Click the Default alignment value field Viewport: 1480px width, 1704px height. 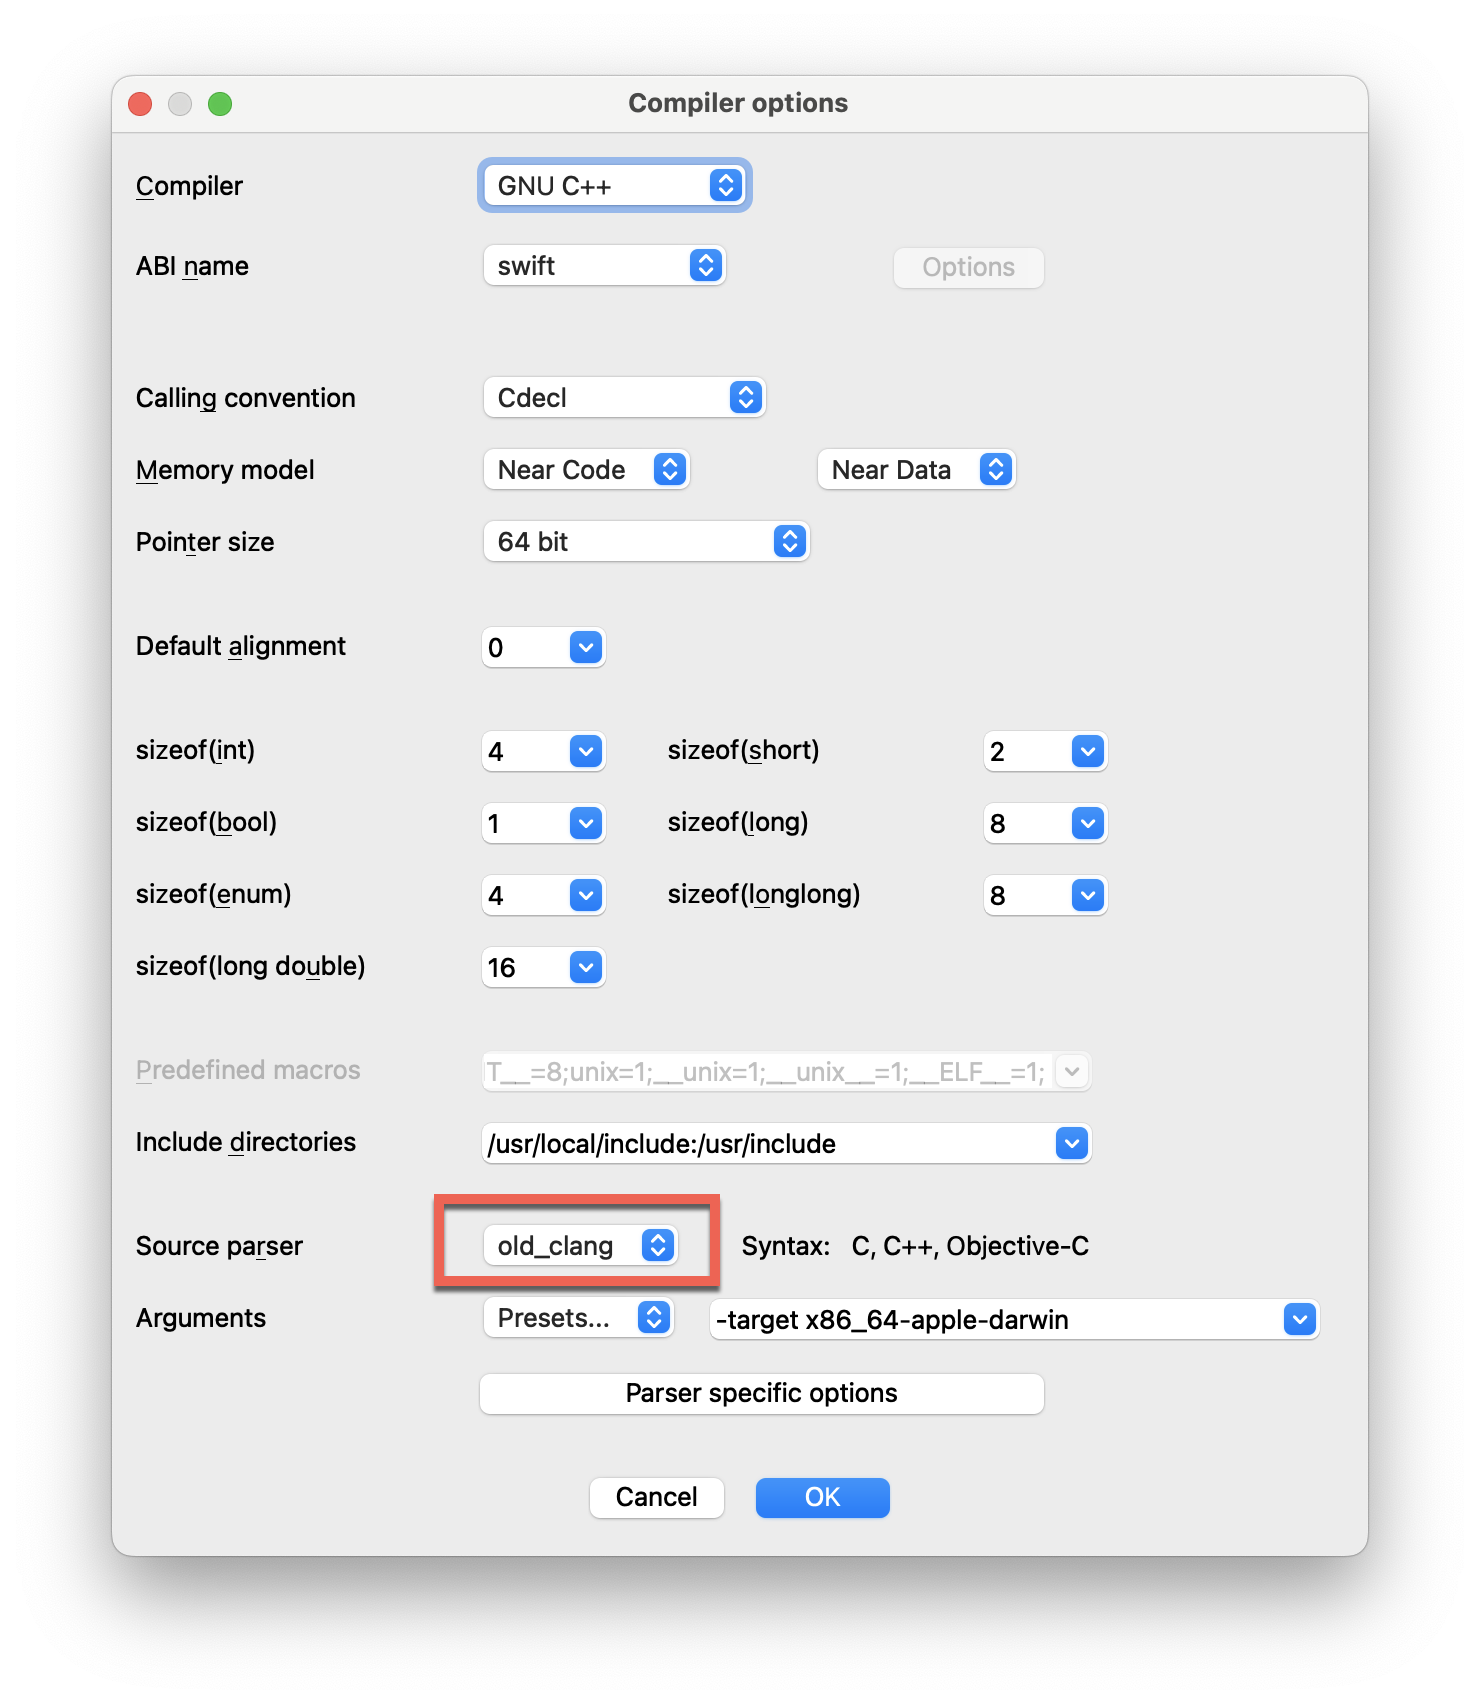tap(526, 647)
